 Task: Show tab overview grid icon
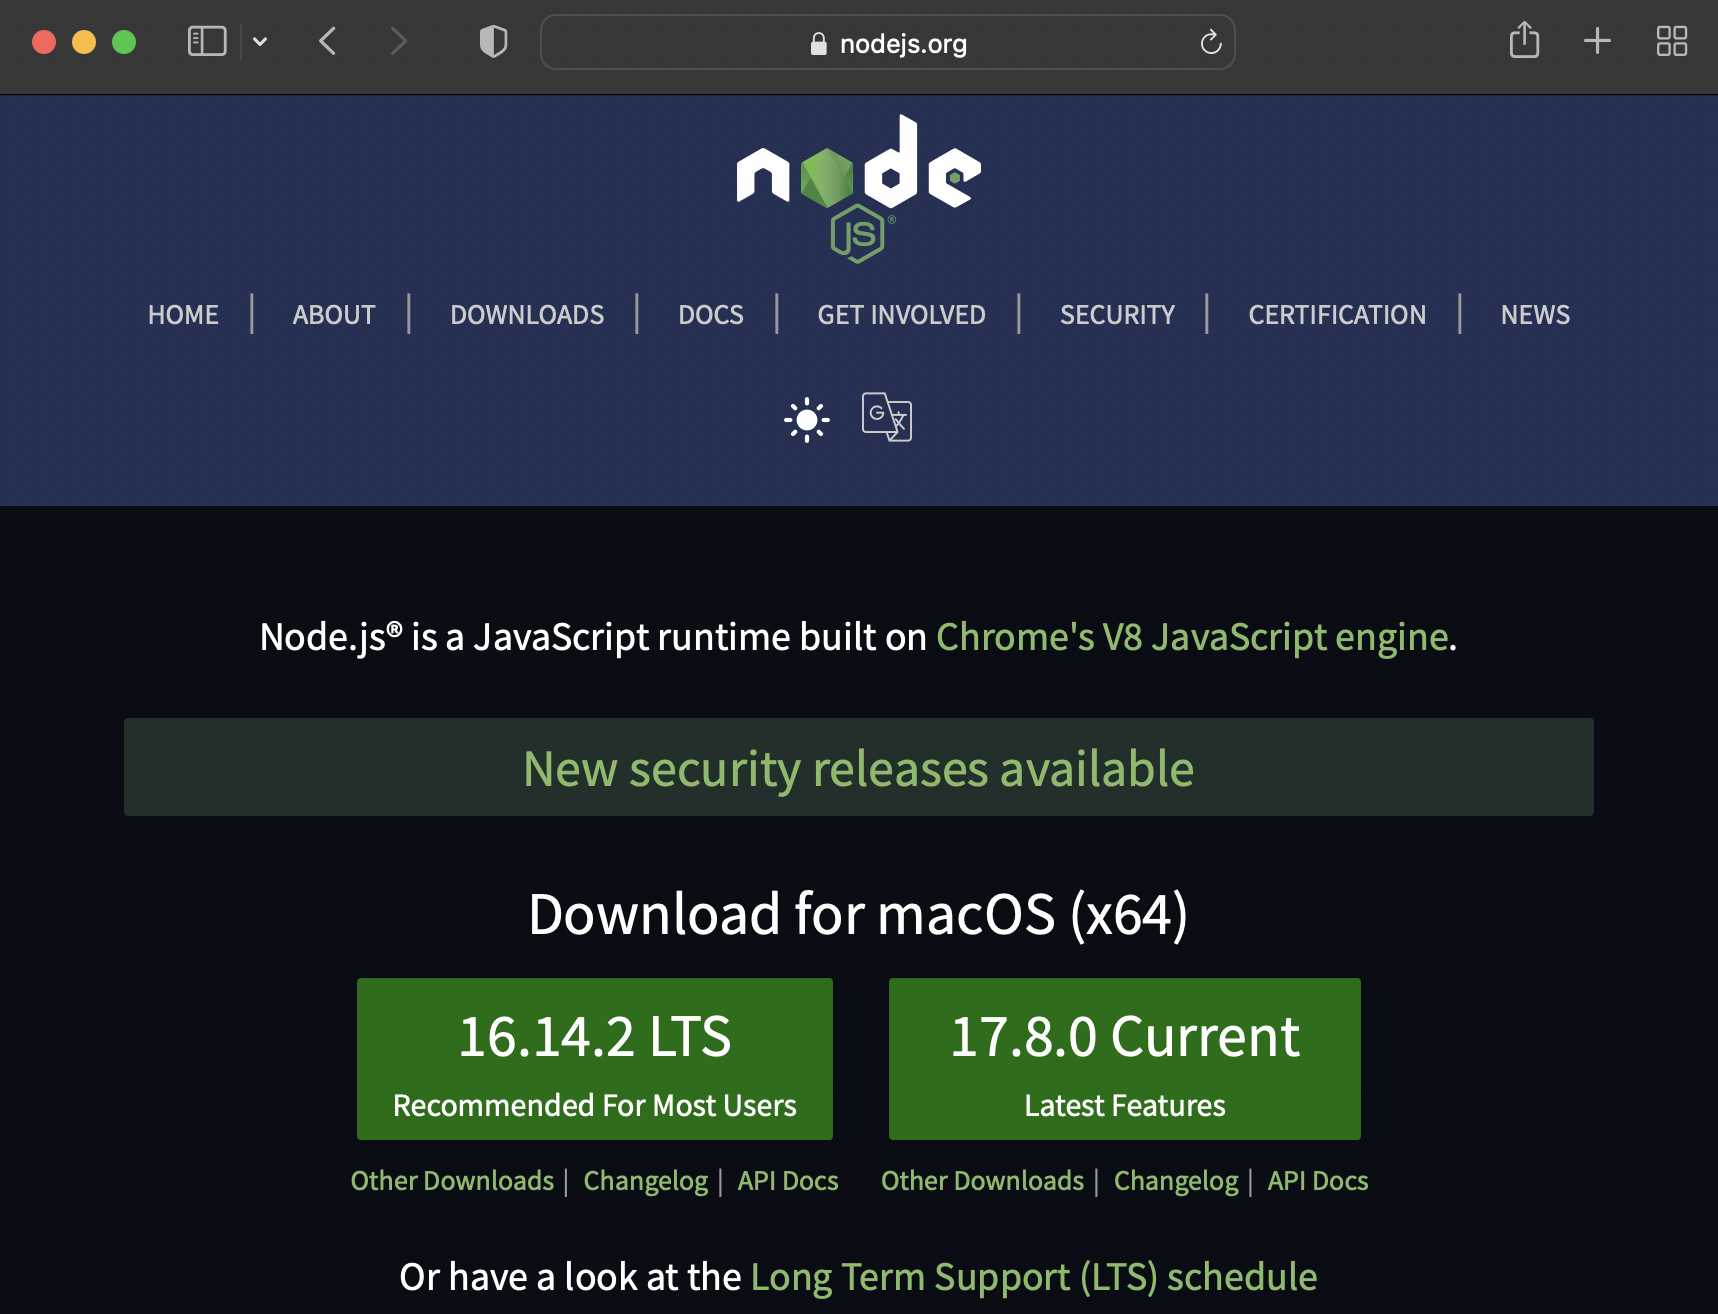tap(1671, 41)
